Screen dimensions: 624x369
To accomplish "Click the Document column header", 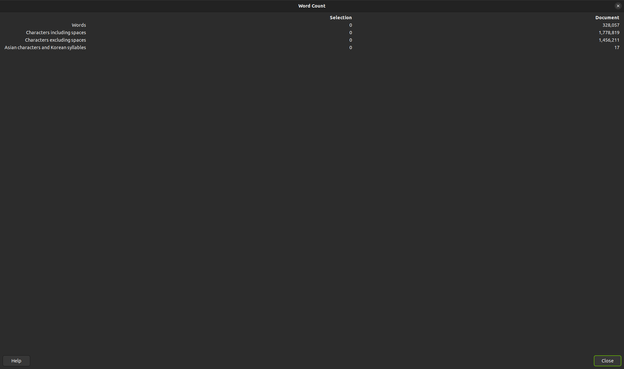I will coord(607,18).
